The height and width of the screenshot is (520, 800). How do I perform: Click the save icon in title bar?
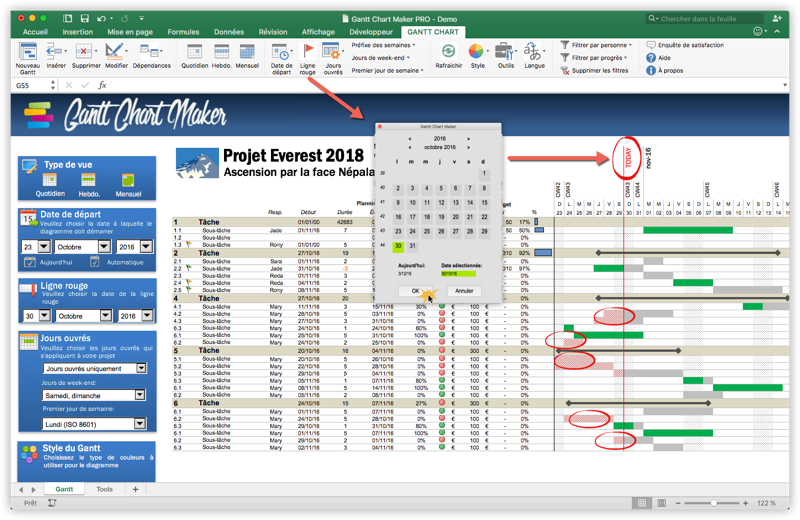(85, 18)
